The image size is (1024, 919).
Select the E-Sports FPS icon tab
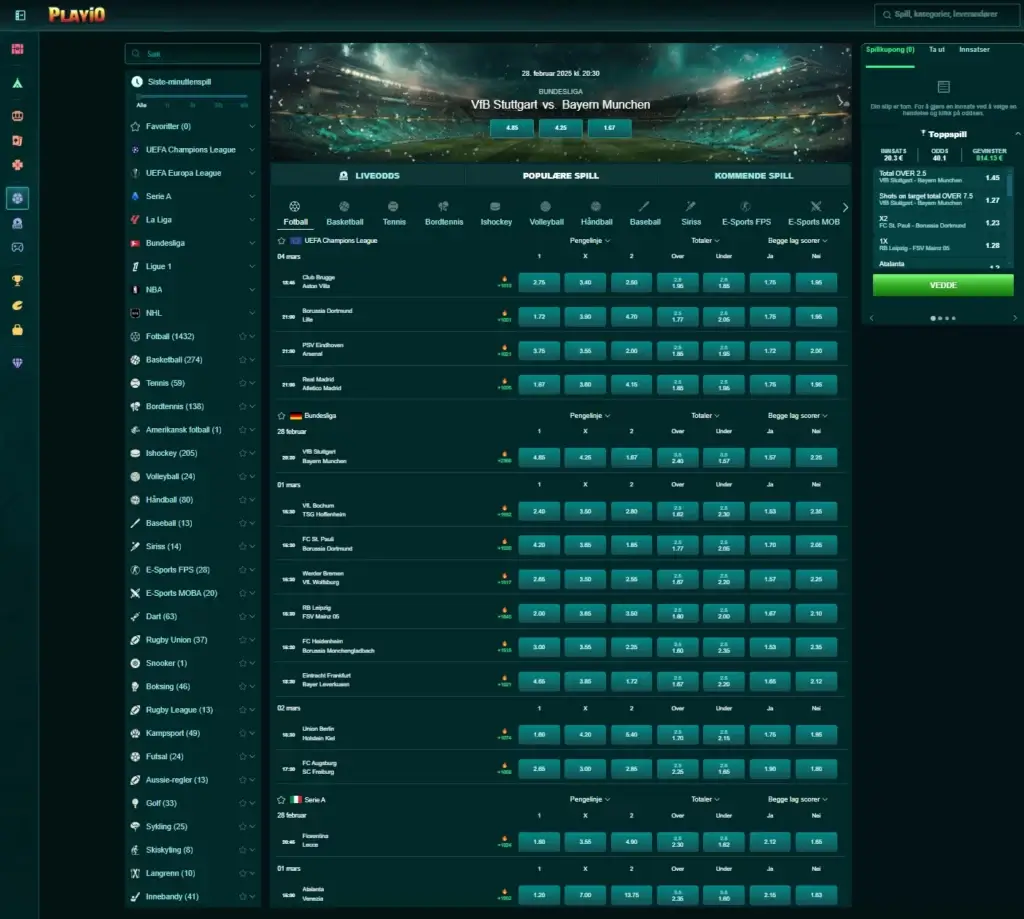(746, 214)
